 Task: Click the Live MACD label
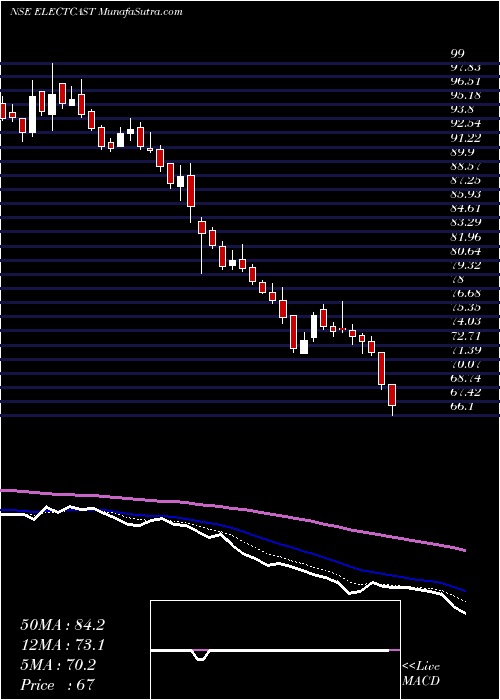pos(421,674)
